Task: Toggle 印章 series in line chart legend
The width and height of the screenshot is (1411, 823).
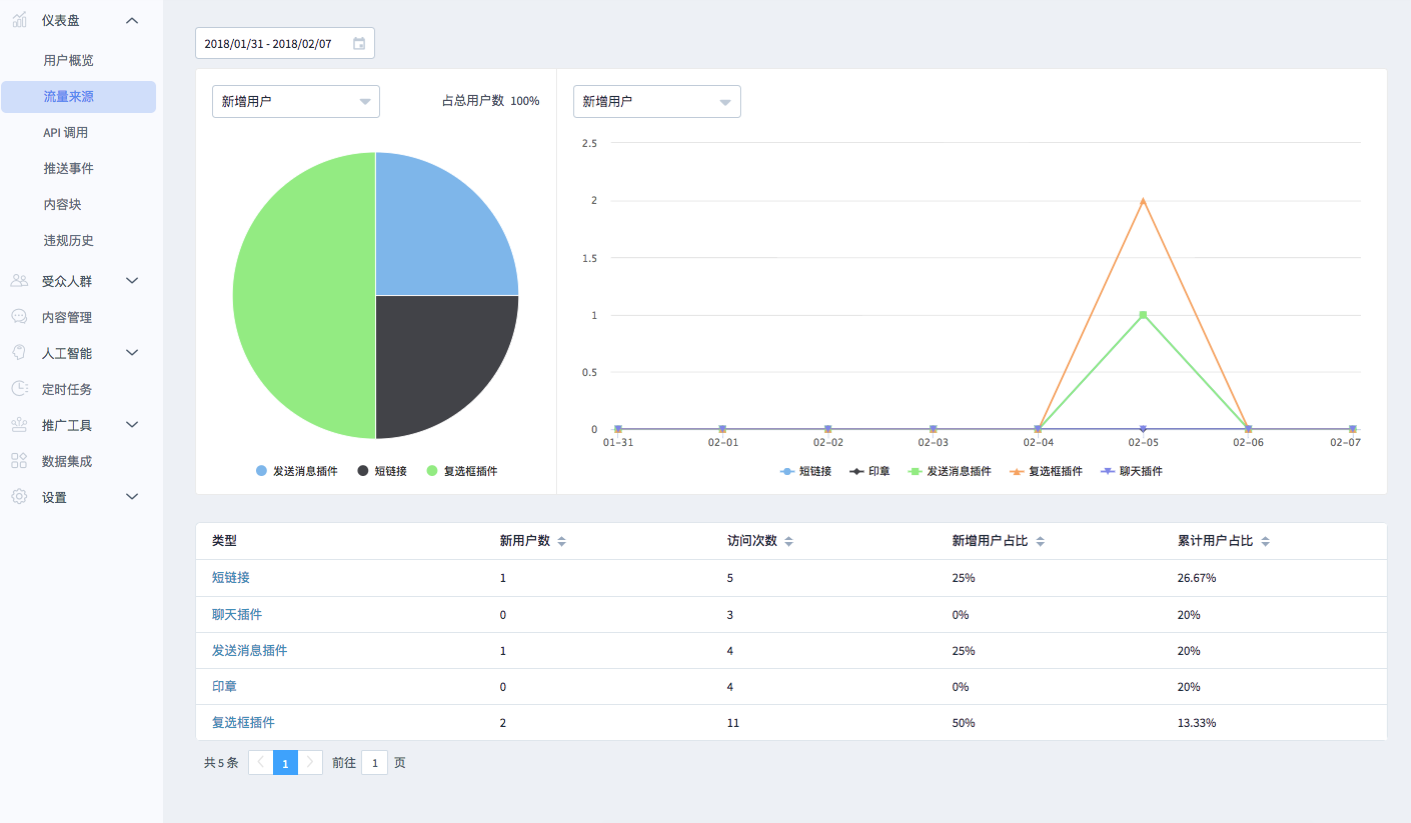Action: (x=869, y=471)
